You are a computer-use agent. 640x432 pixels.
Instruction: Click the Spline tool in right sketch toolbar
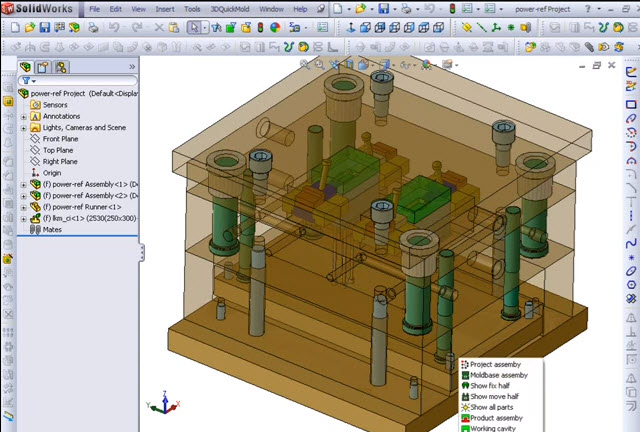[x=631, y=243]
